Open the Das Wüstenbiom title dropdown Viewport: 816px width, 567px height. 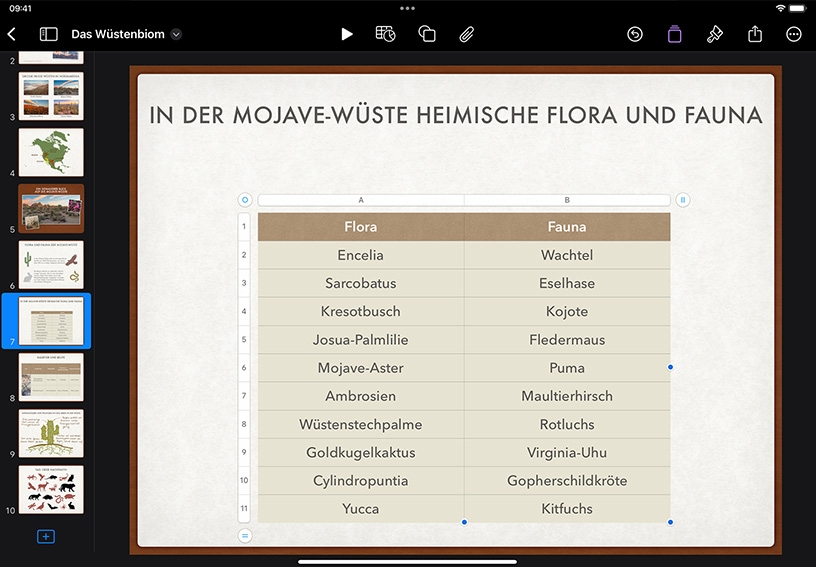pos(176,34)
